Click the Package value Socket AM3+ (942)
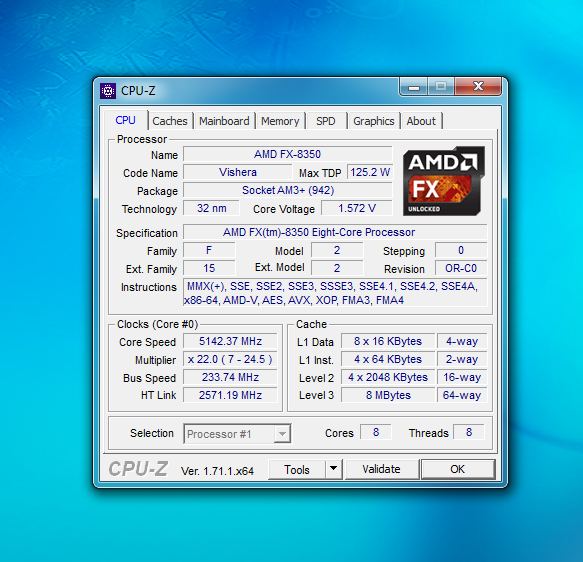583x562 pixels. point(287,190)
